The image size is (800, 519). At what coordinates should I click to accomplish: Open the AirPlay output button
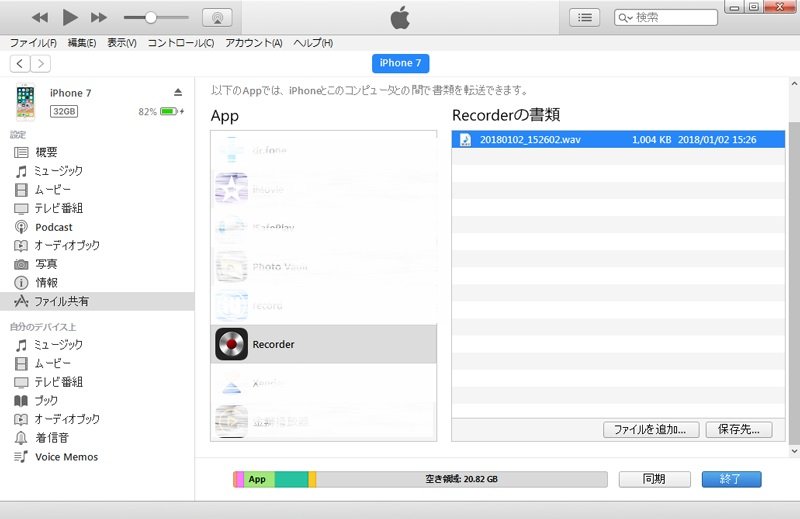217,18
